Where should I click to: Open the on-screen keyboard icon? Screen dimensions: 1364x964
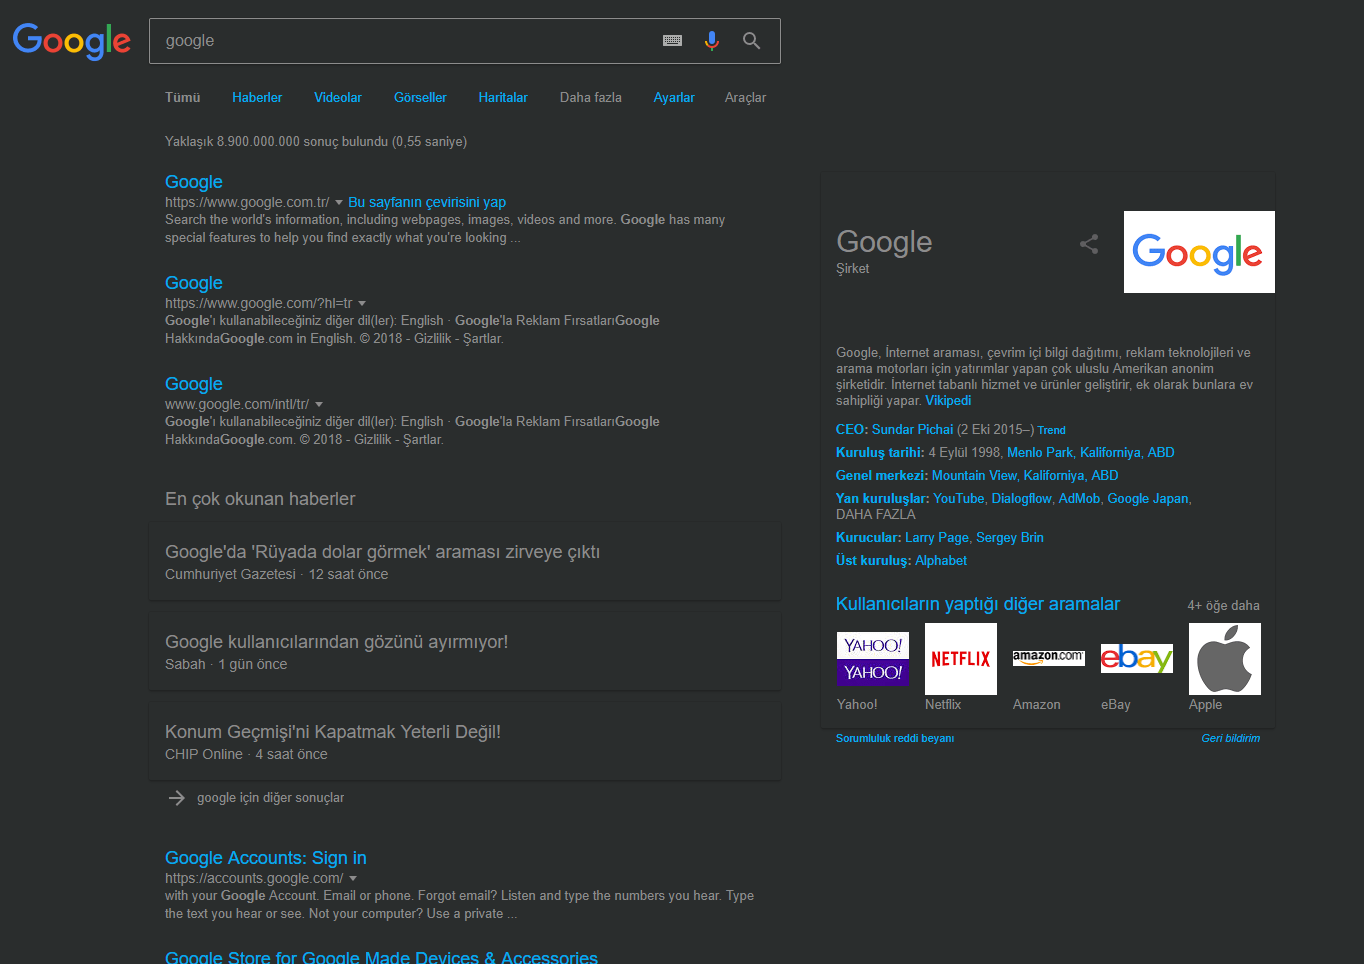[x=673, y=41]
